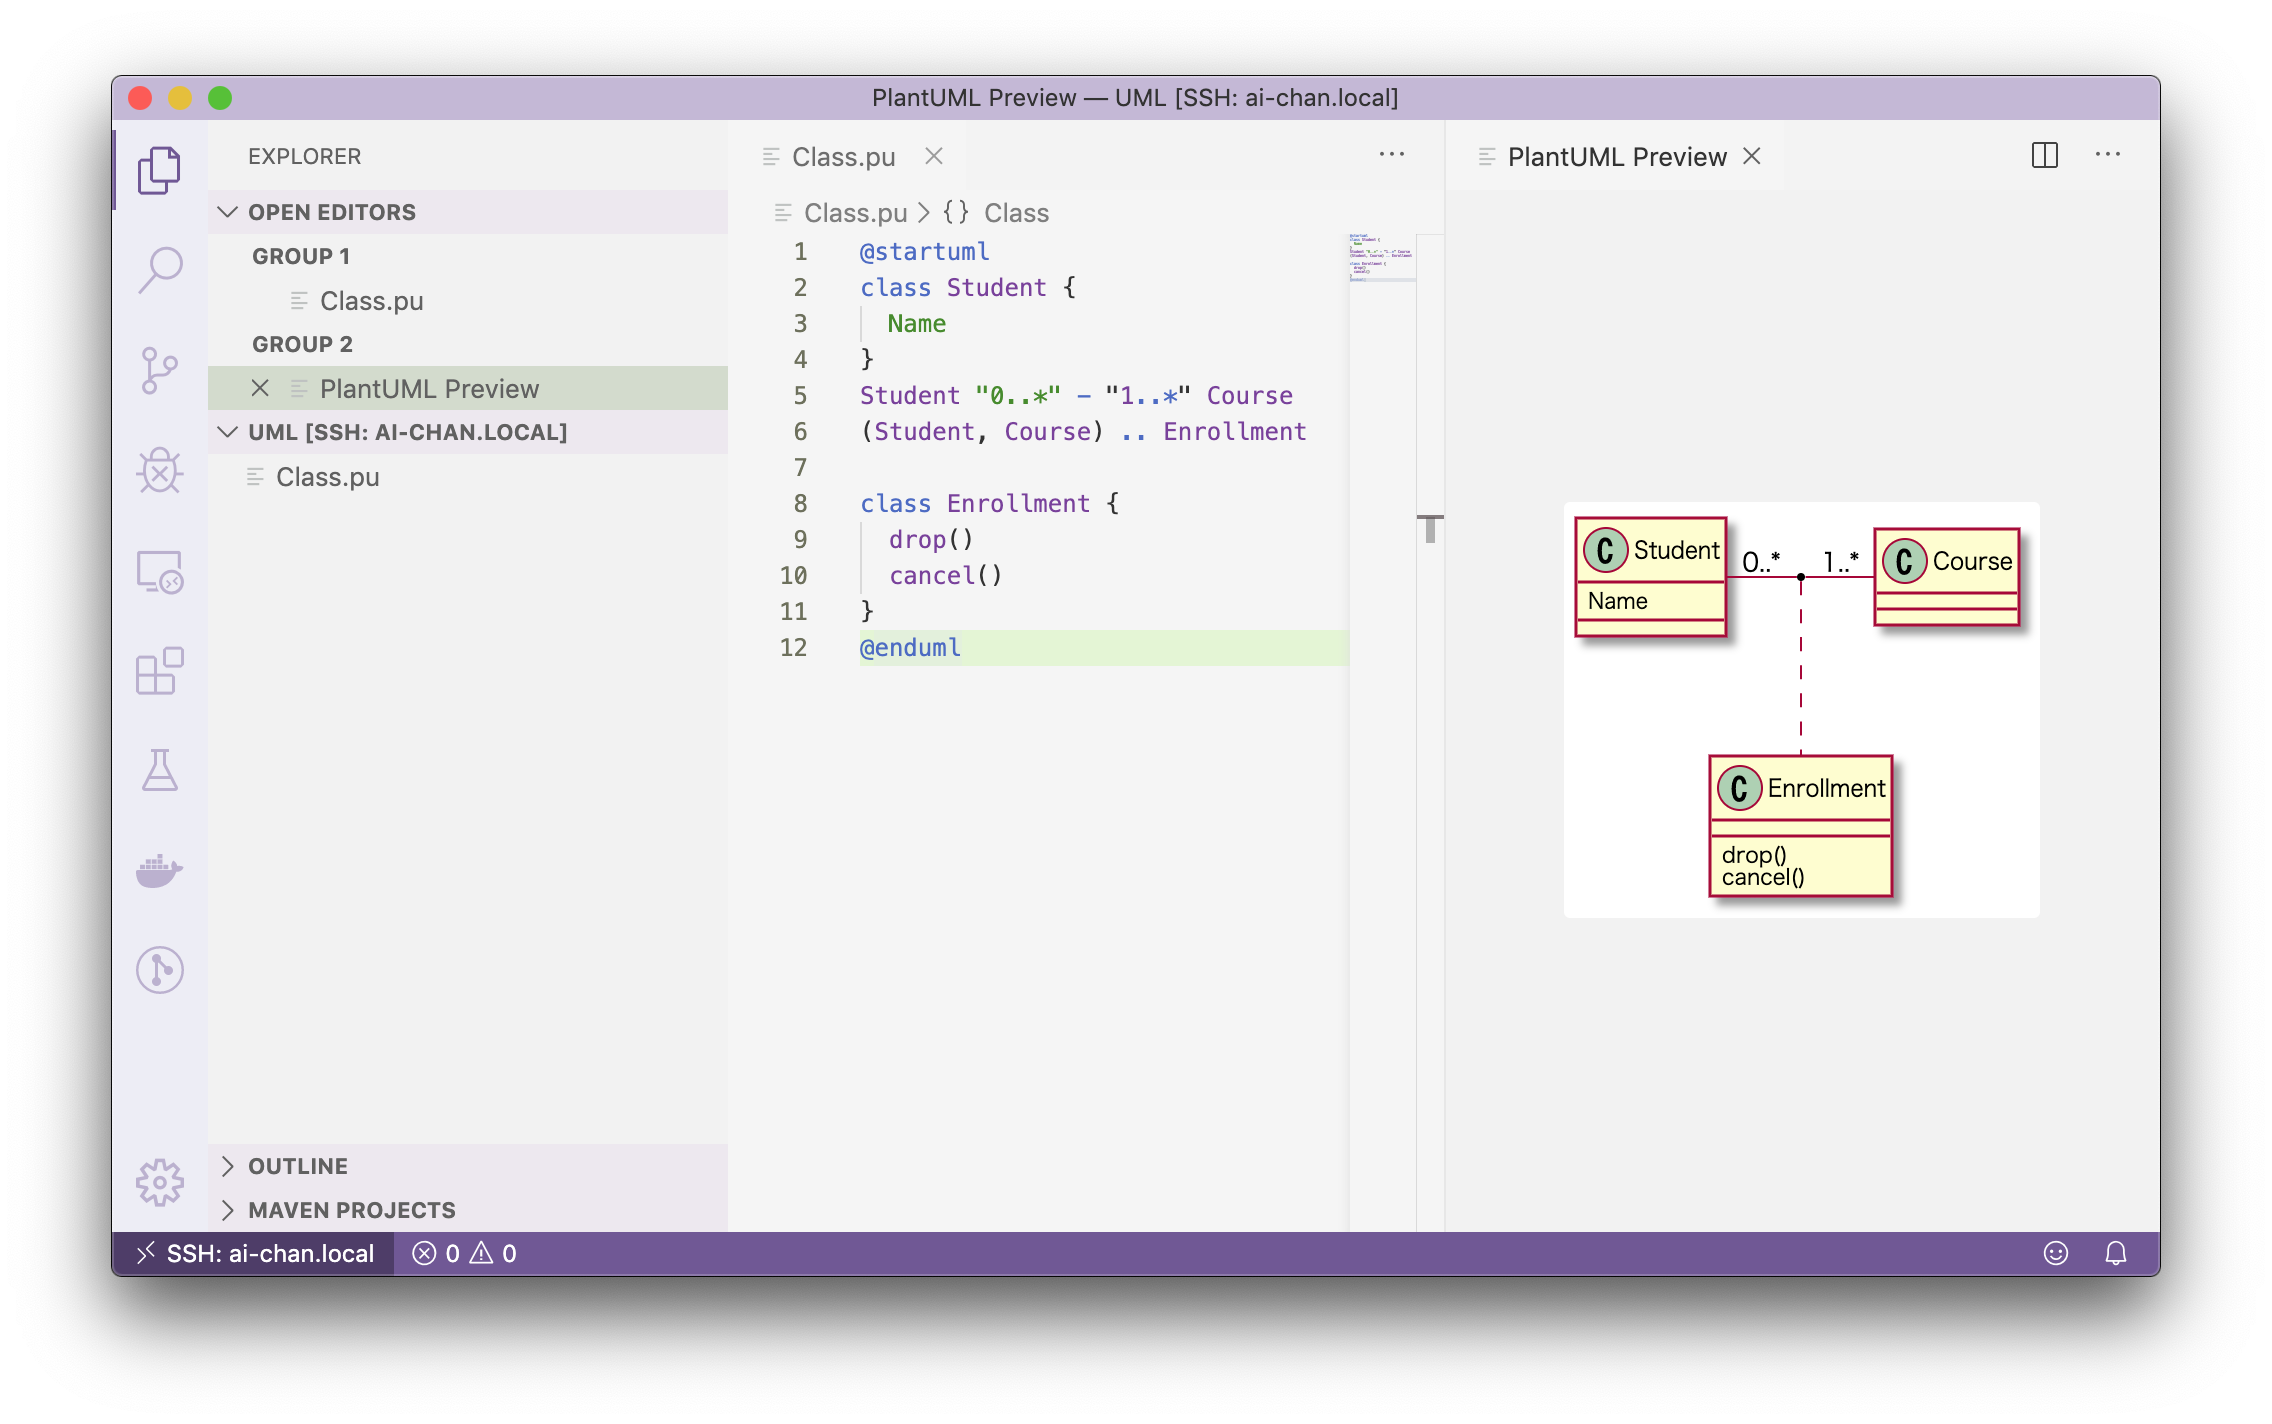The width and height of the screenshot is (2272, 1424).
Task: Check errors and warnings in status bar
Action: click(x=465, y=1253)
